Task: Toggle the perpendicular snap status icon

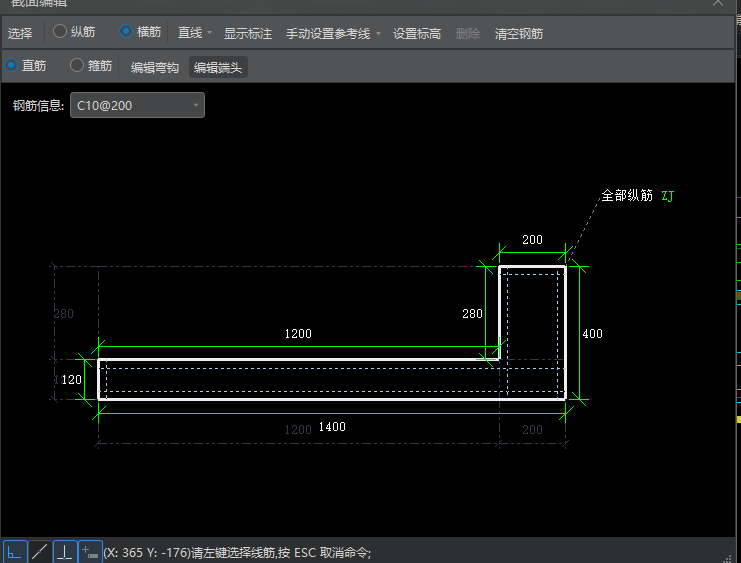Action: point(65,551)
